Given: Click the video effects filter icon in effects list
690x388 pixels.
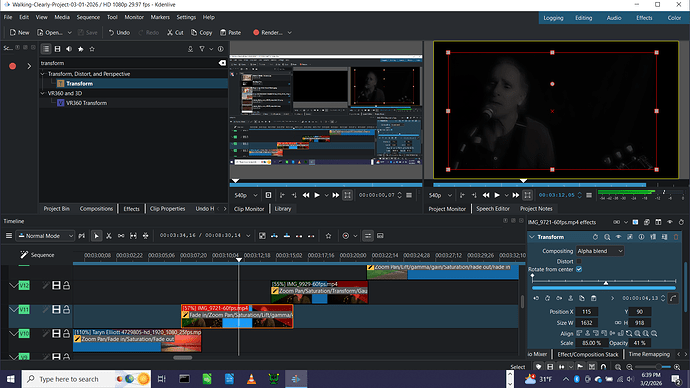Looking at the screenshot, I should click(58, 49).
